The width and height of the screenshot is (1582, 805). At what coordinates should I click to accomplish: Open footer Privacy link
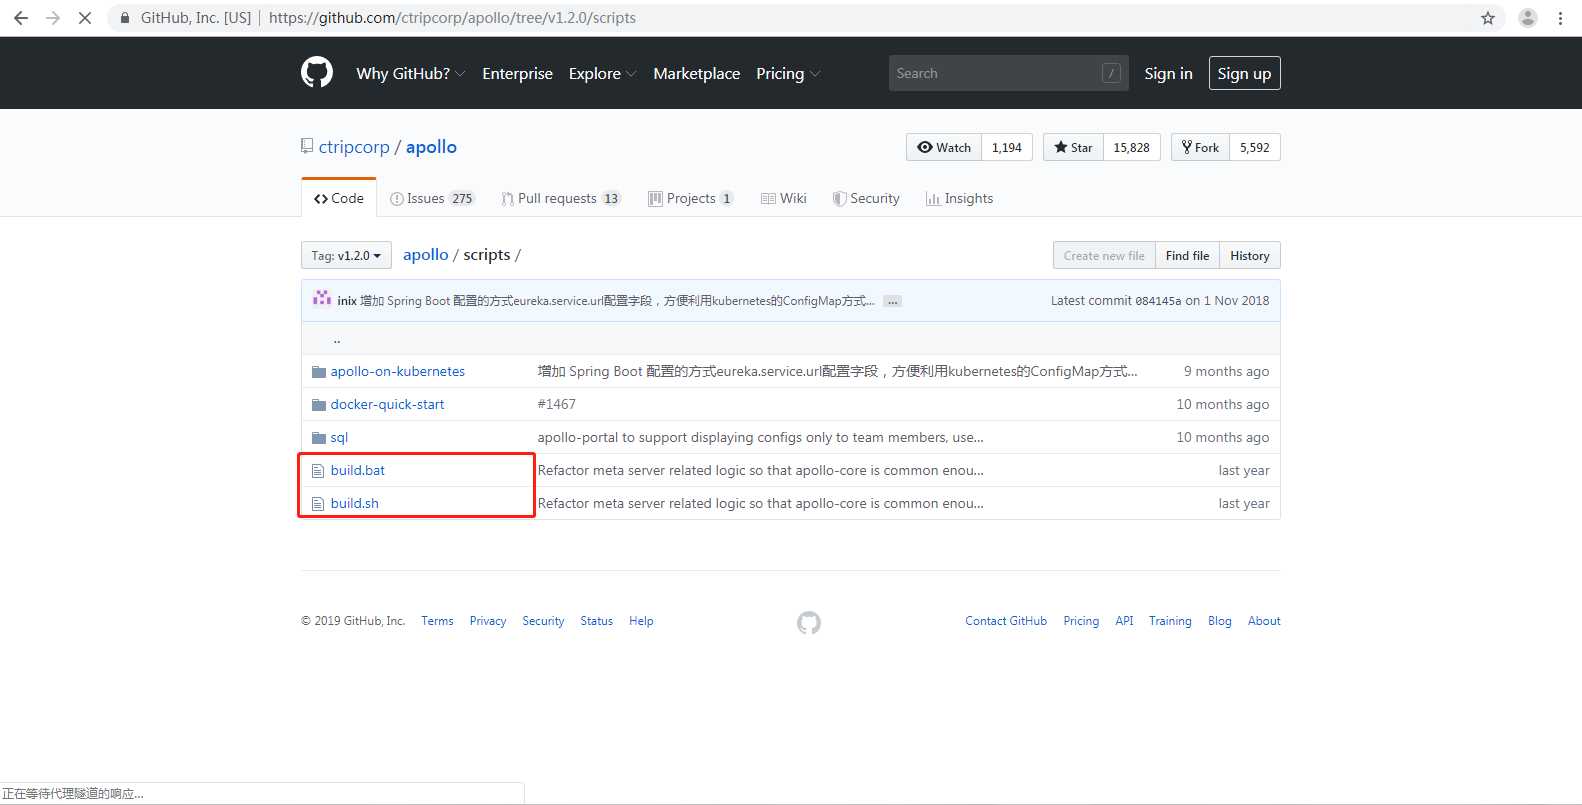tap(488, 621)
